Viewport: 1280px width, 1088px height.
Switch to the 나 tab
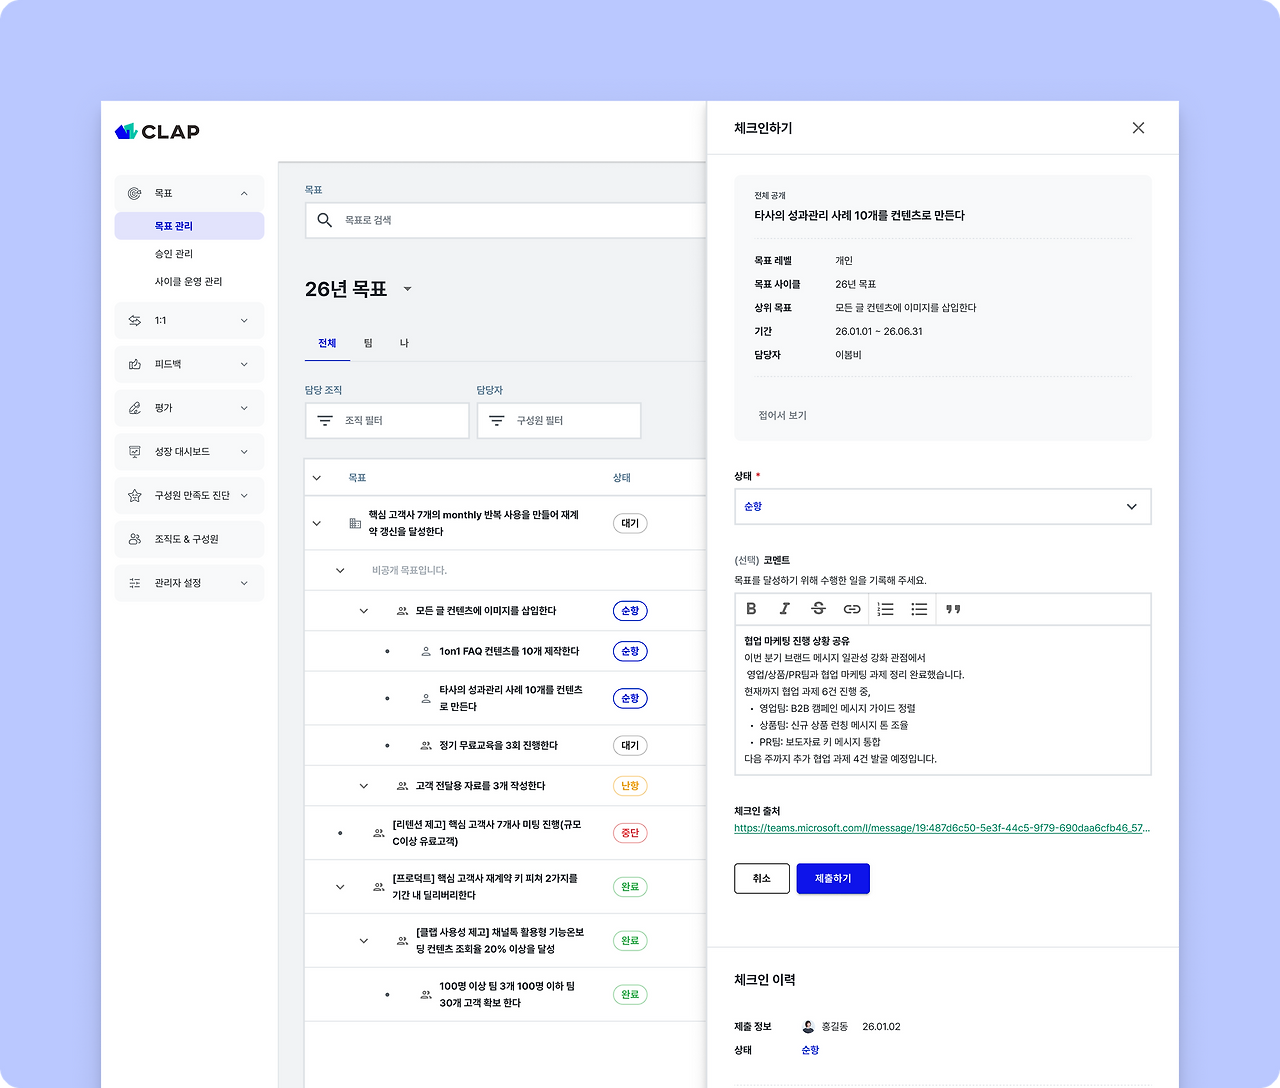coord(404,343)
